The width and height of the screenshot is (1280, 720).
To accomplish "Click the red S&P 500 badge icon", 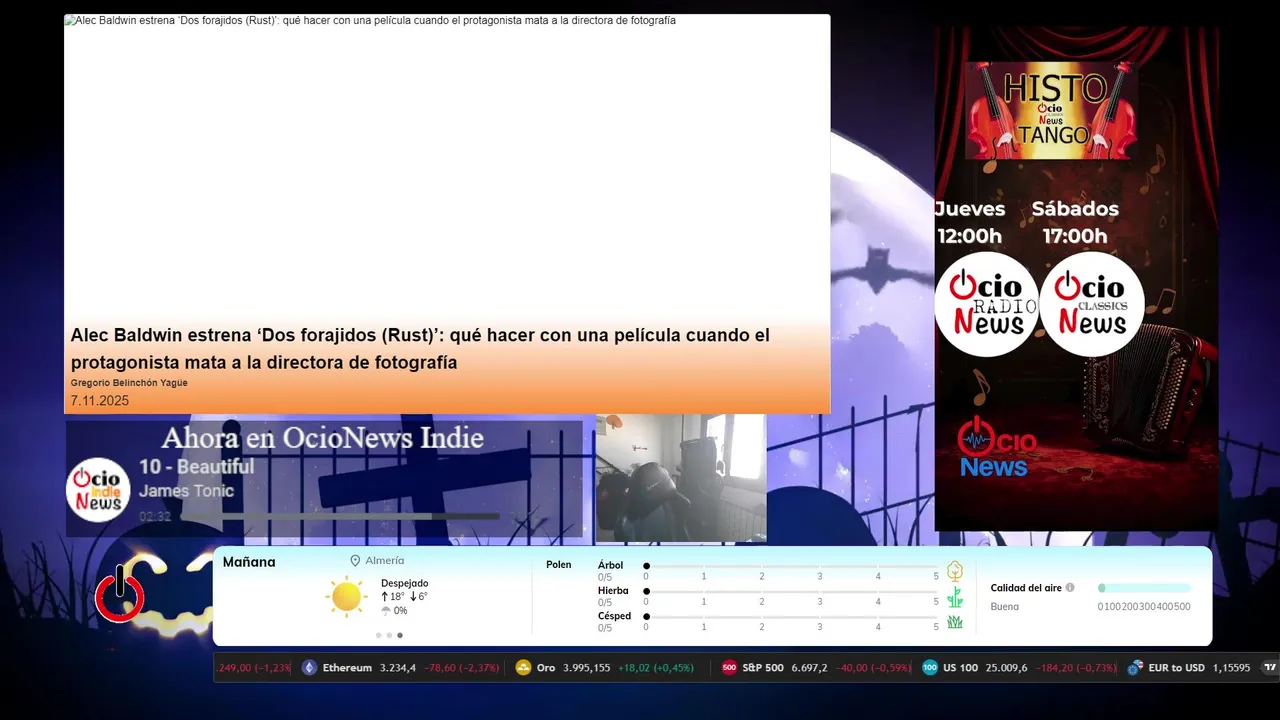I will (729, 668).
